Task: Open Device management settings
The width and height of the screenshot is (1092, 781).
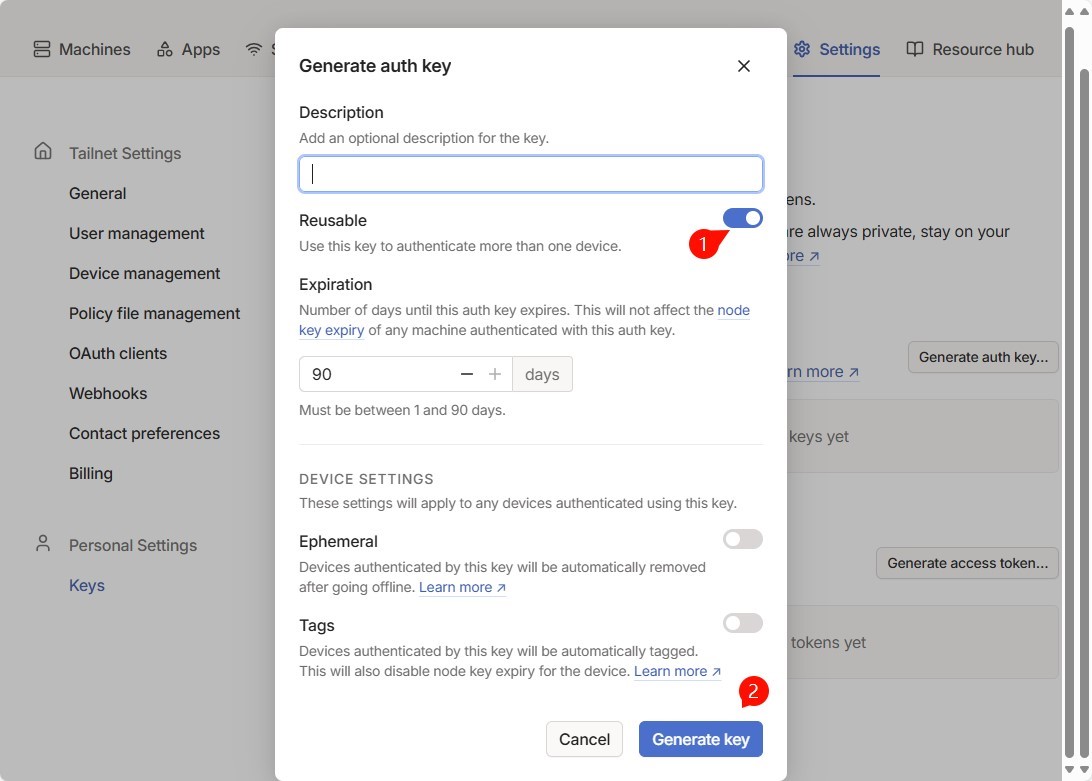Action: (144, 274)
